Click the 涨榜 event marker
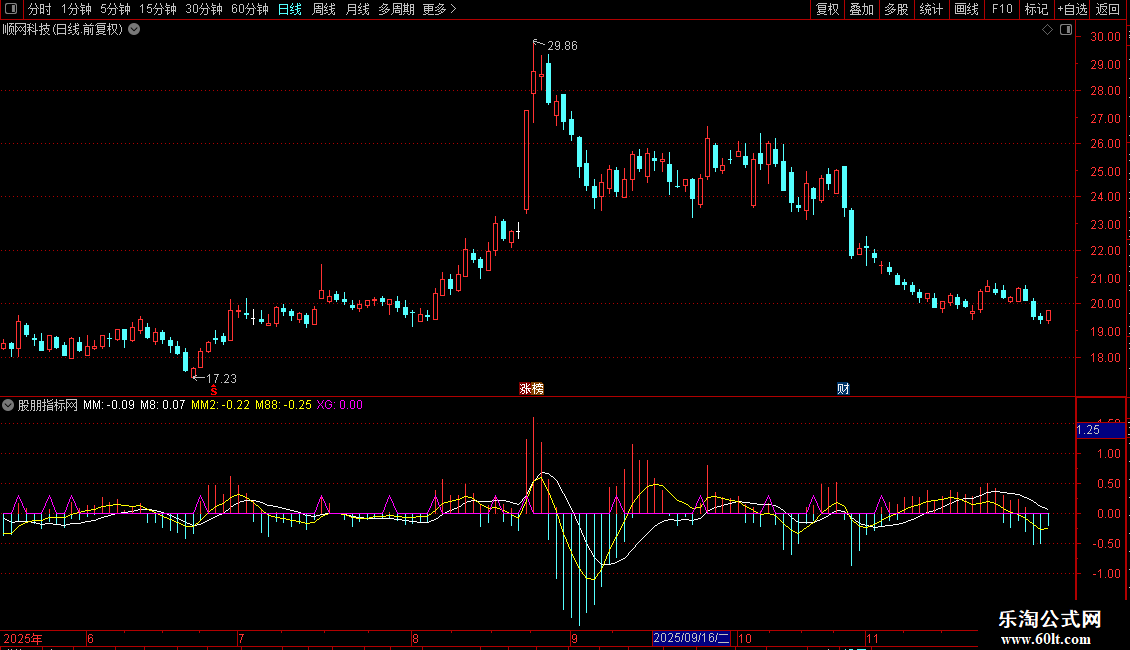1130x650 pixels. [531, 388]
